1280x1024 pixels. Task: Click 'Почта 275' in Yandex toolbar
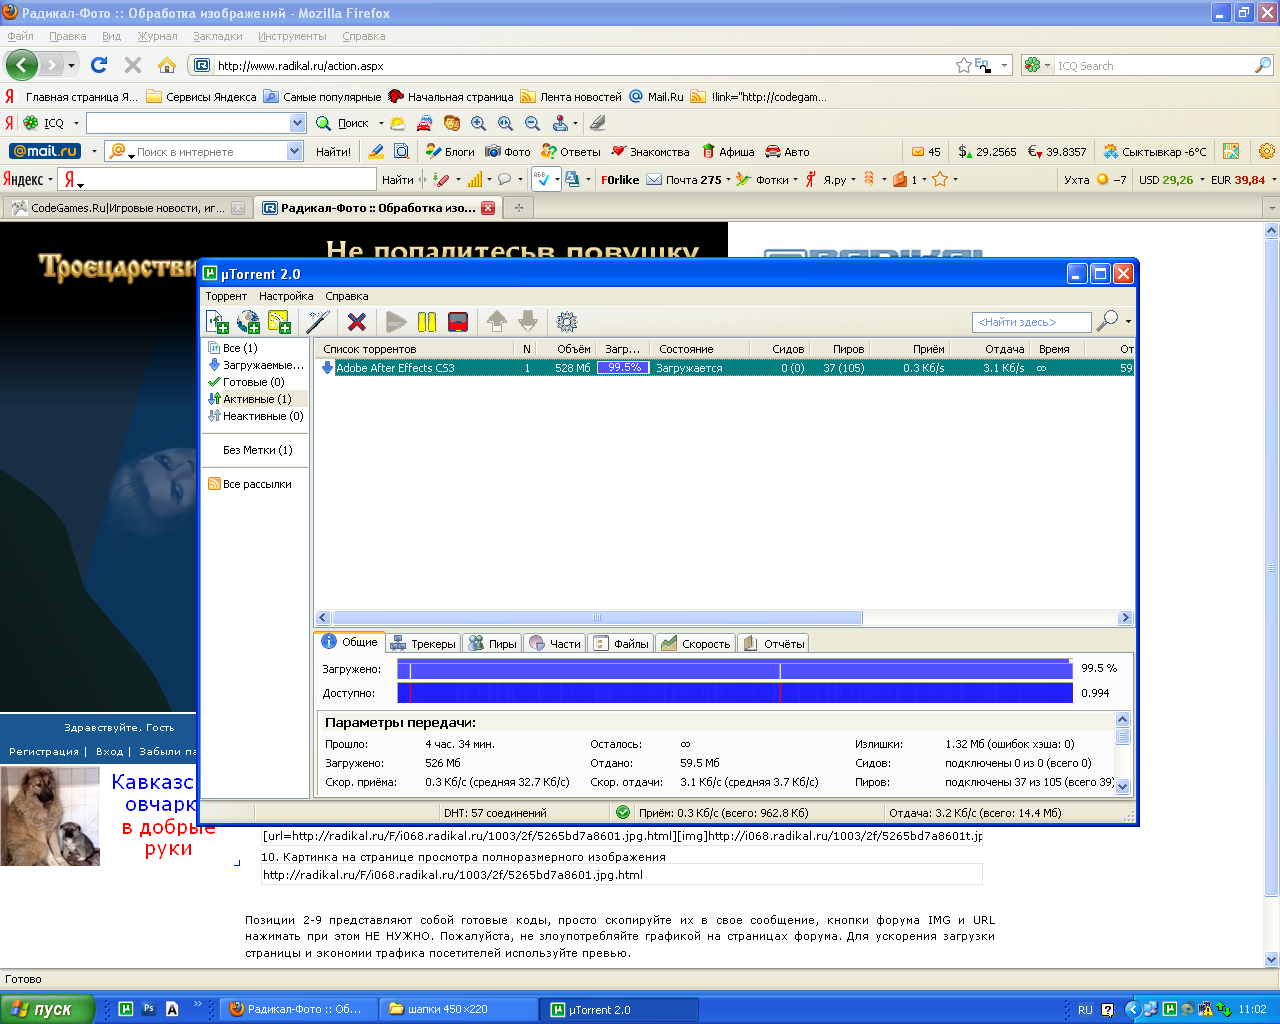click(x=684, y=180)
